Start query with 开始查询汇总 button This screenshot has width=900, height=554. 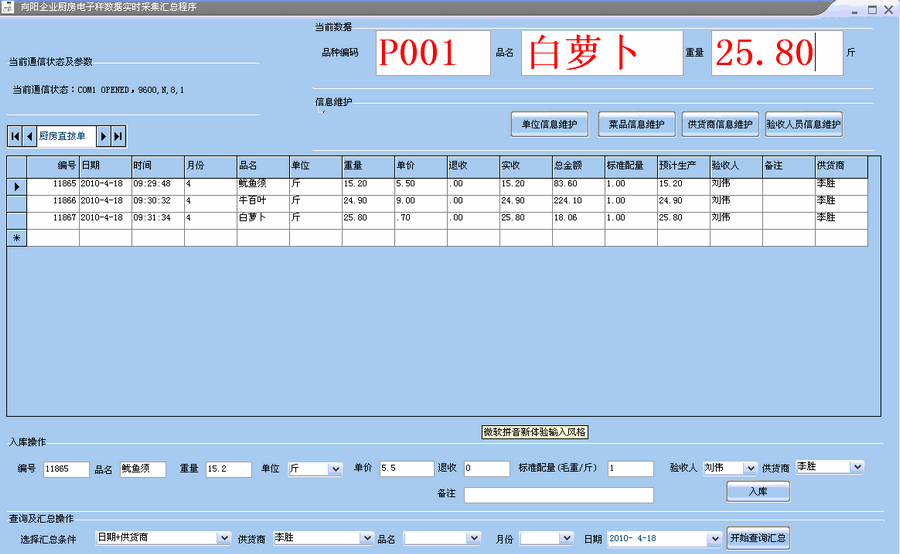point(759,538)
